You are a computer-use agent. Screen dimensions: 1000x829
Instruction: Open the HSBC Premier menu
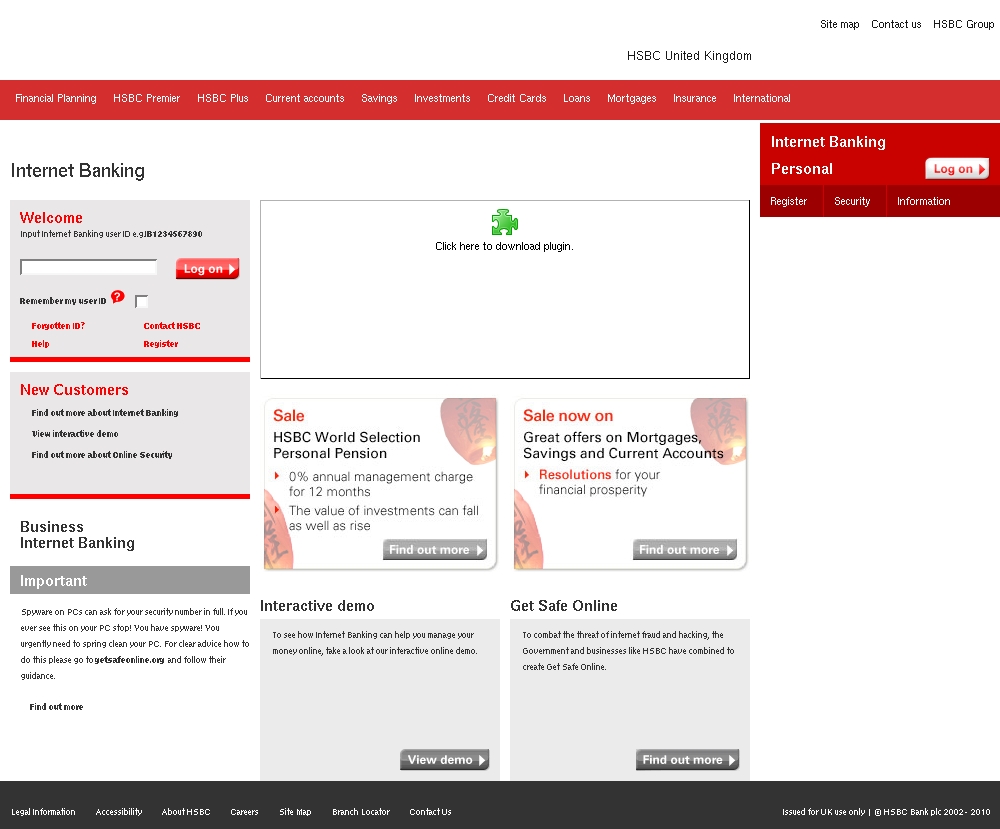click(x=147, y=98)
